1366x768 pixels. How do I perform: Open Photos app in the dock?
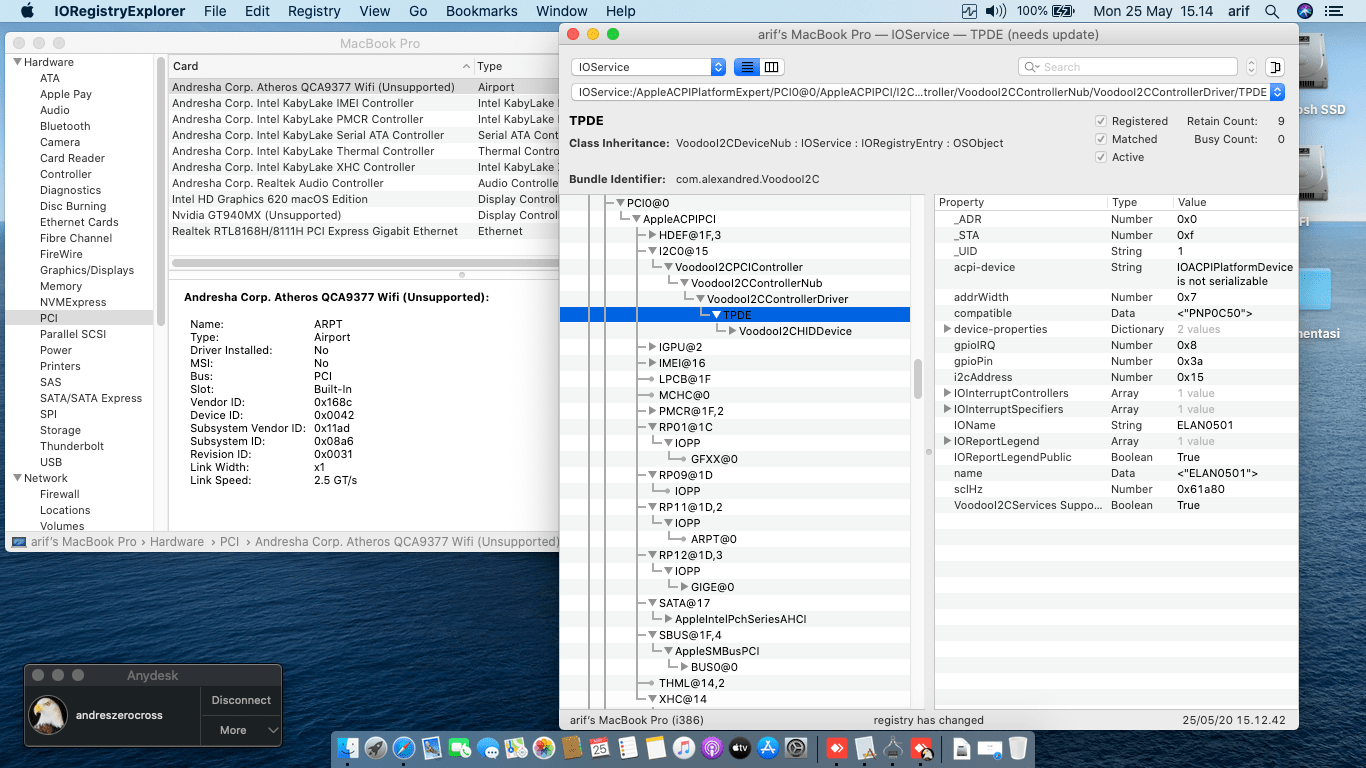[x=544, y=748]
